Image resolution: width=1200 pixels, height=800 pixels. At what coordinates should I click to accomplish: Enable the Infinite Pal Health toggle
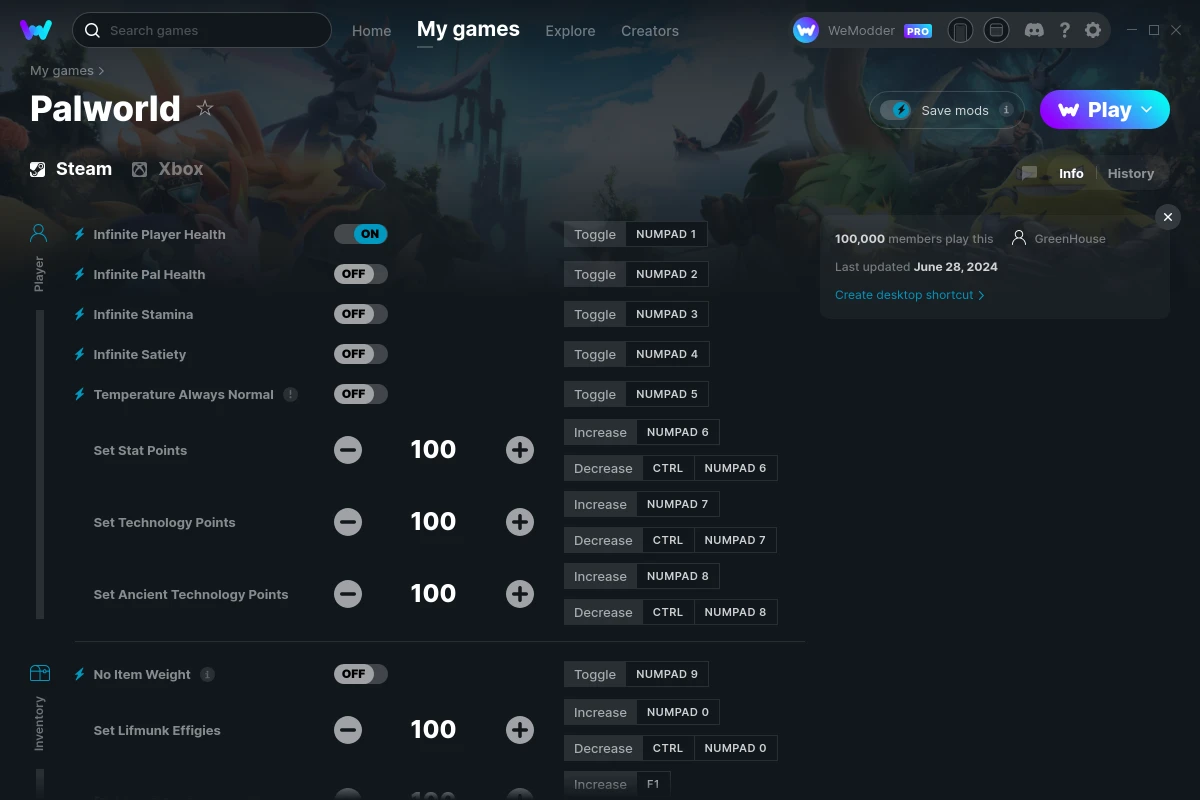360,273
